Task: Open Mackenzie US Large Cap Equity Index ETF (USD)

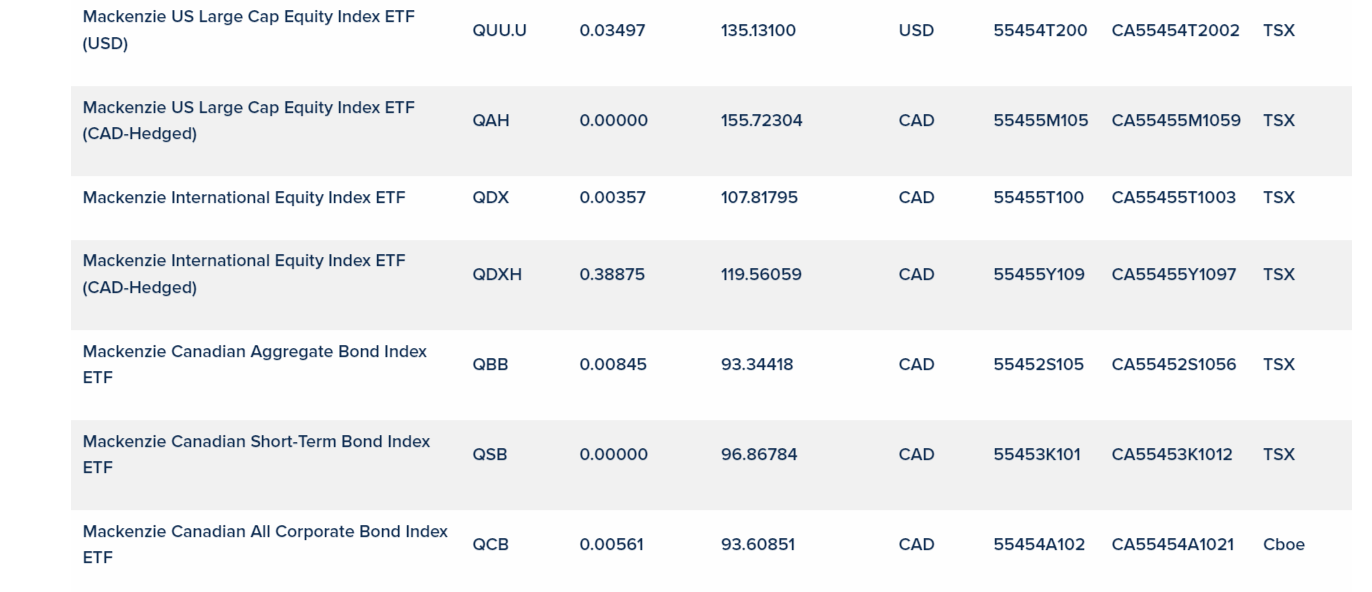Action: (248, 18)
